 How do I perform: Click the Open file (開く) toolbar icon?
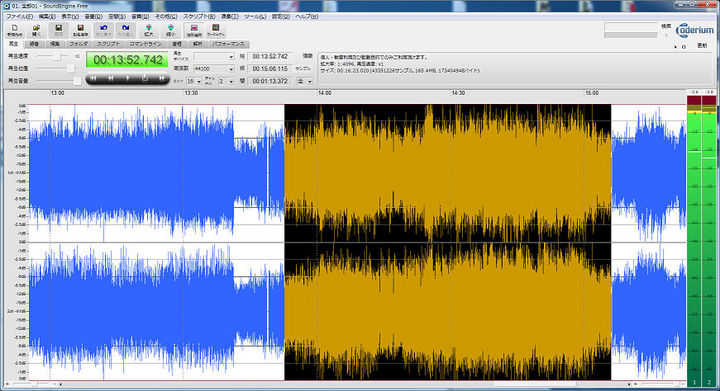pos(36,30)
